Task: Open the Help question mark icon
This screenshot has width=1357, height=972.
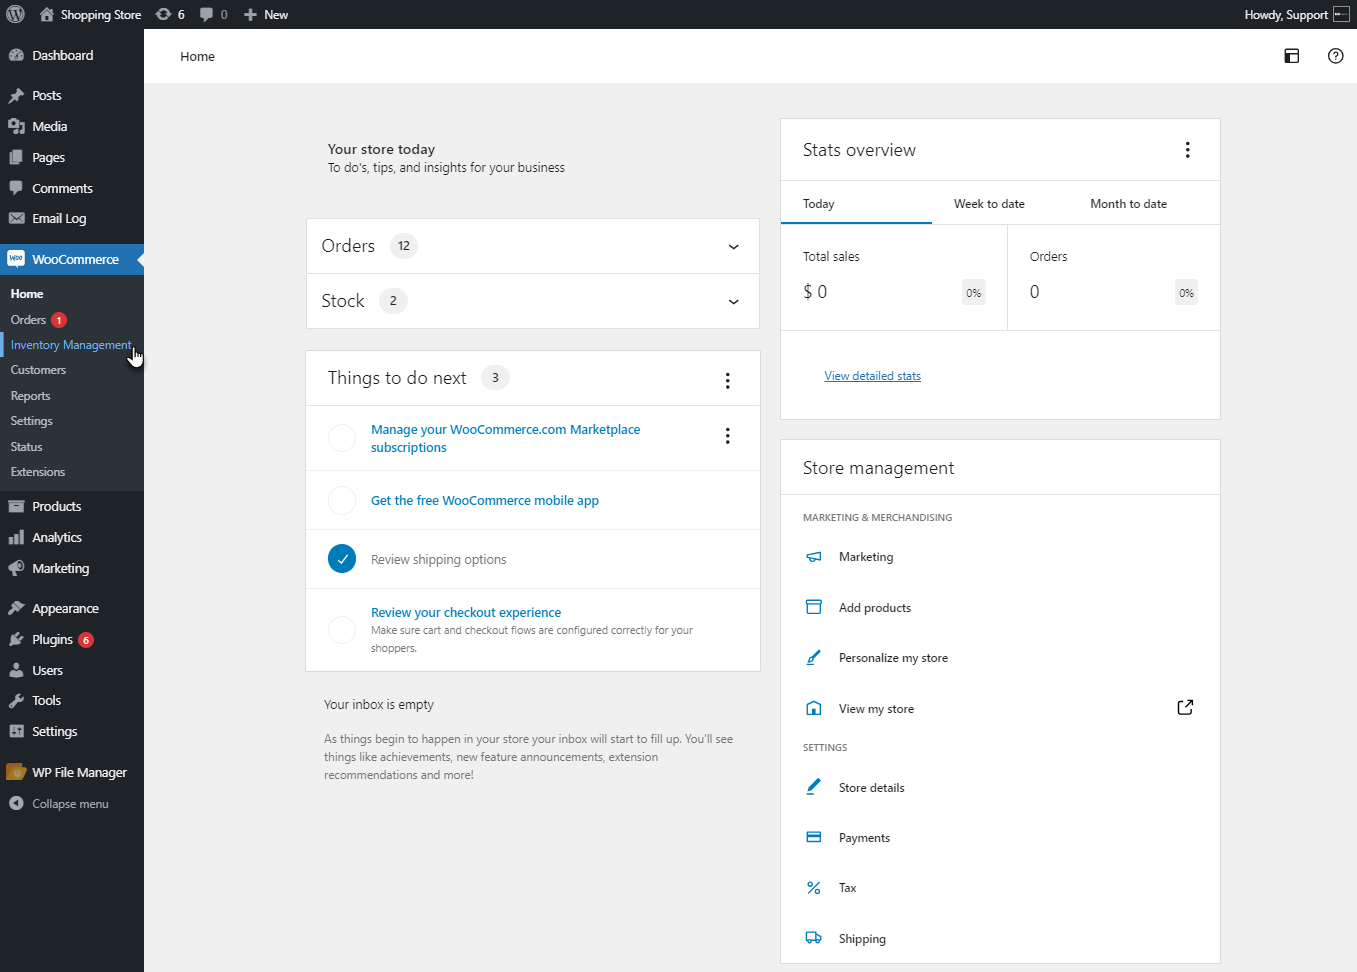Action: 1336,56
